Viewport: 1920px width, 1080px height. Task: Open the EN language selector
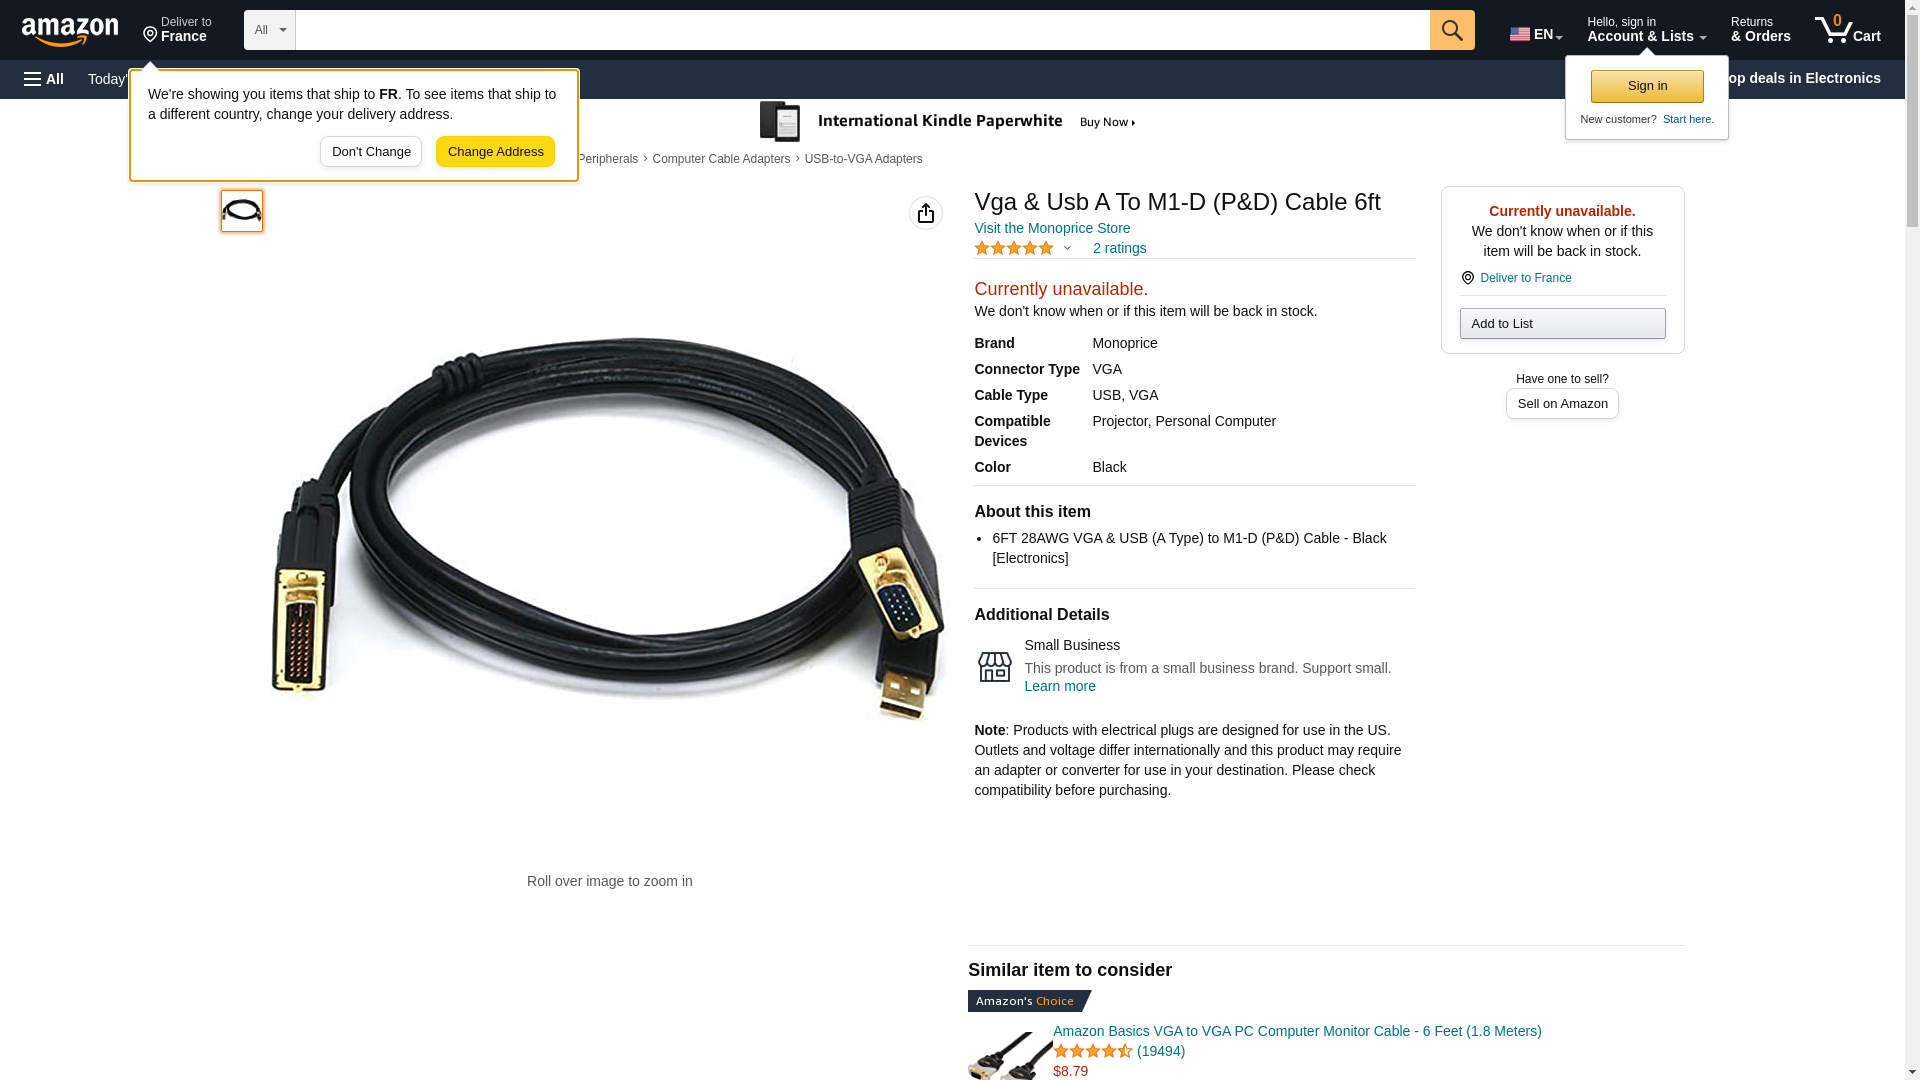tap(1536, 34)
